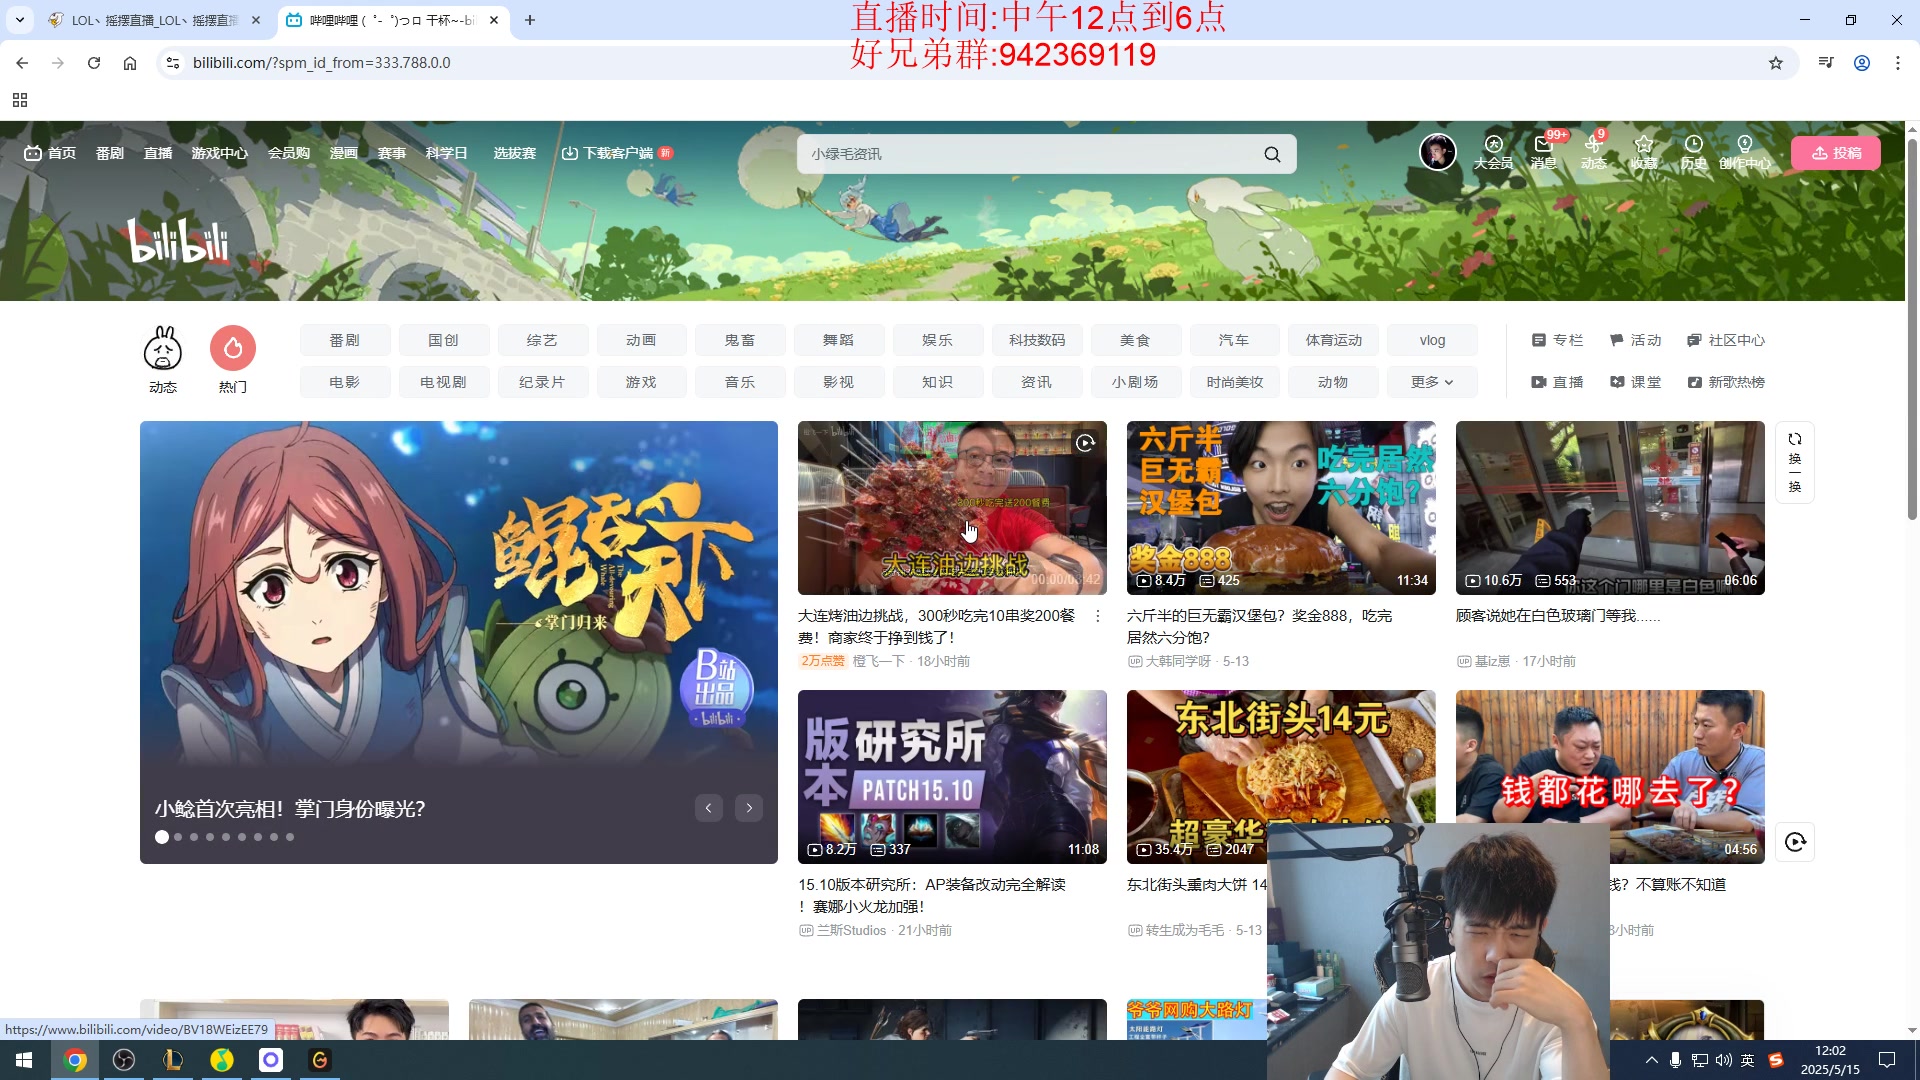The height and width of the screenshot is (1080, 1920).
Task: Bookmark this page with the star icon
Action: click(1776, 63)
